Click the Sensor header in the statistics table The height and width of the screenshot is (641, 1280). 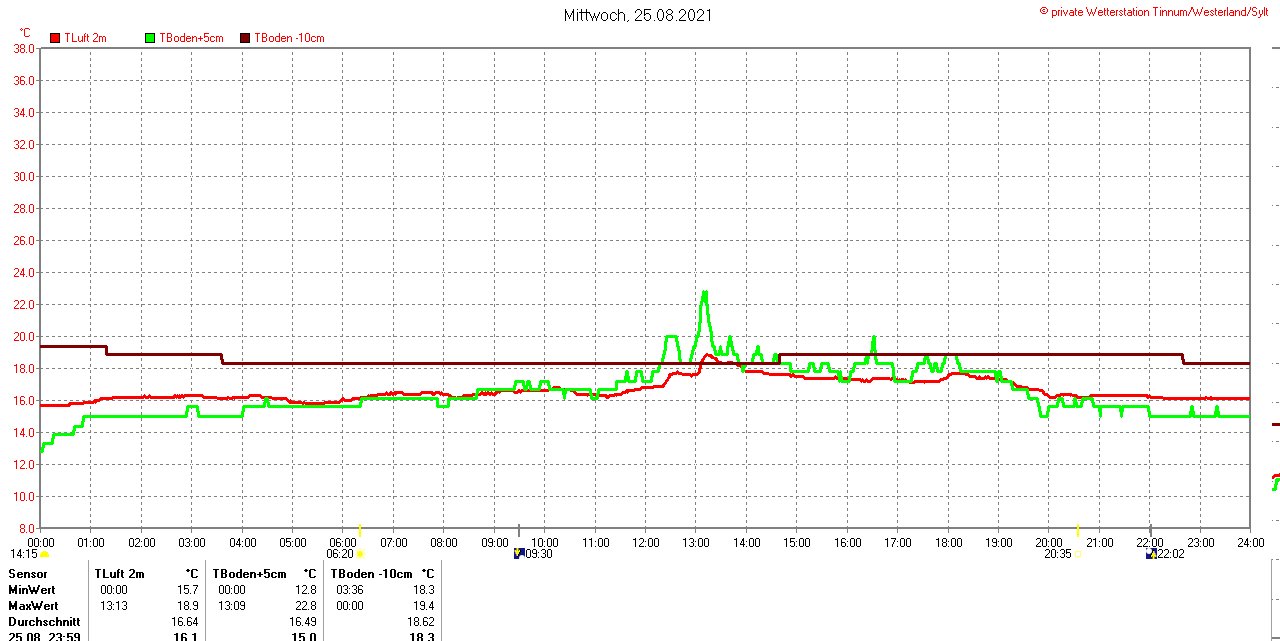point(28,574)
